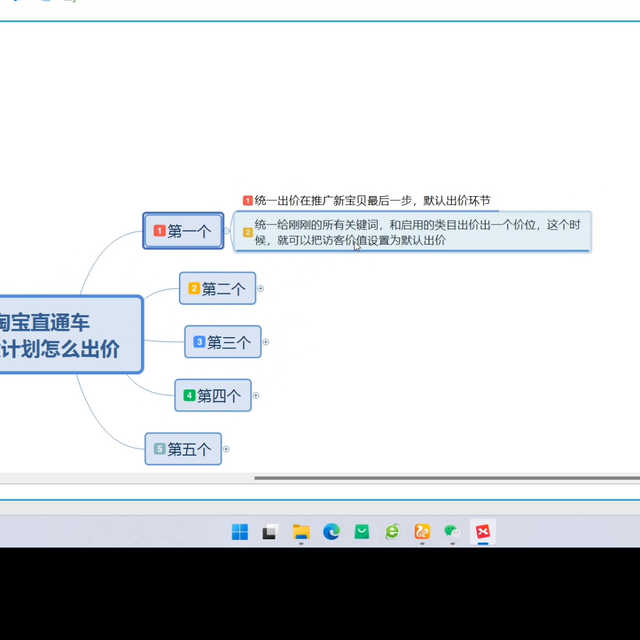
Task: Open WeChat from the taskbar
Action: click(x=452, y=532)
